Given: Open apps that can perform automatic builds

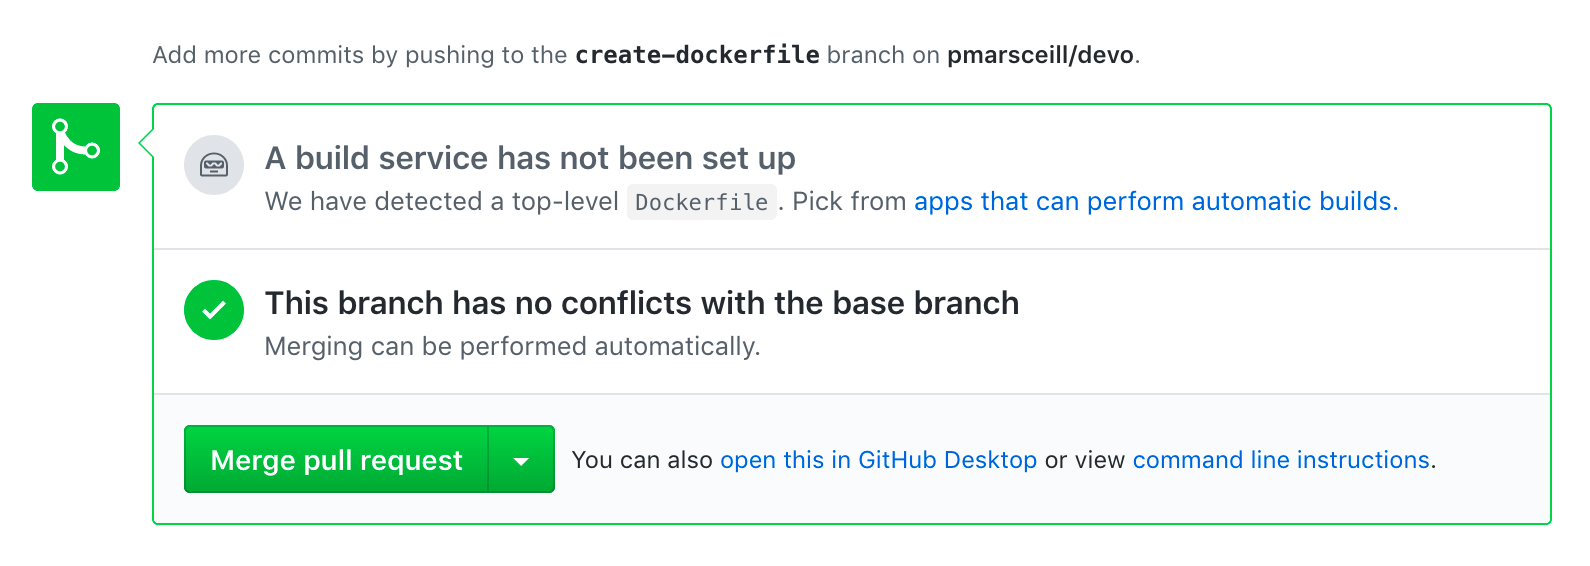Looking at the screenshot, I should coord(1156,201).
